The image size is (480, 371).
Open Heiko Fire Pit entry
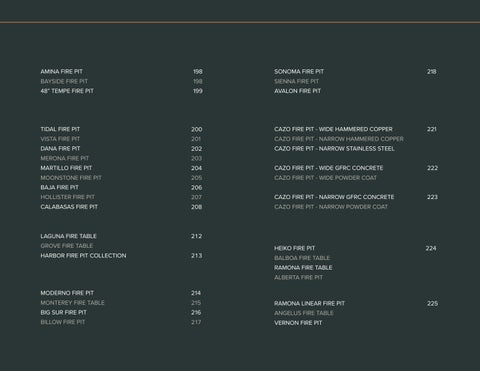tap(294, 248)
